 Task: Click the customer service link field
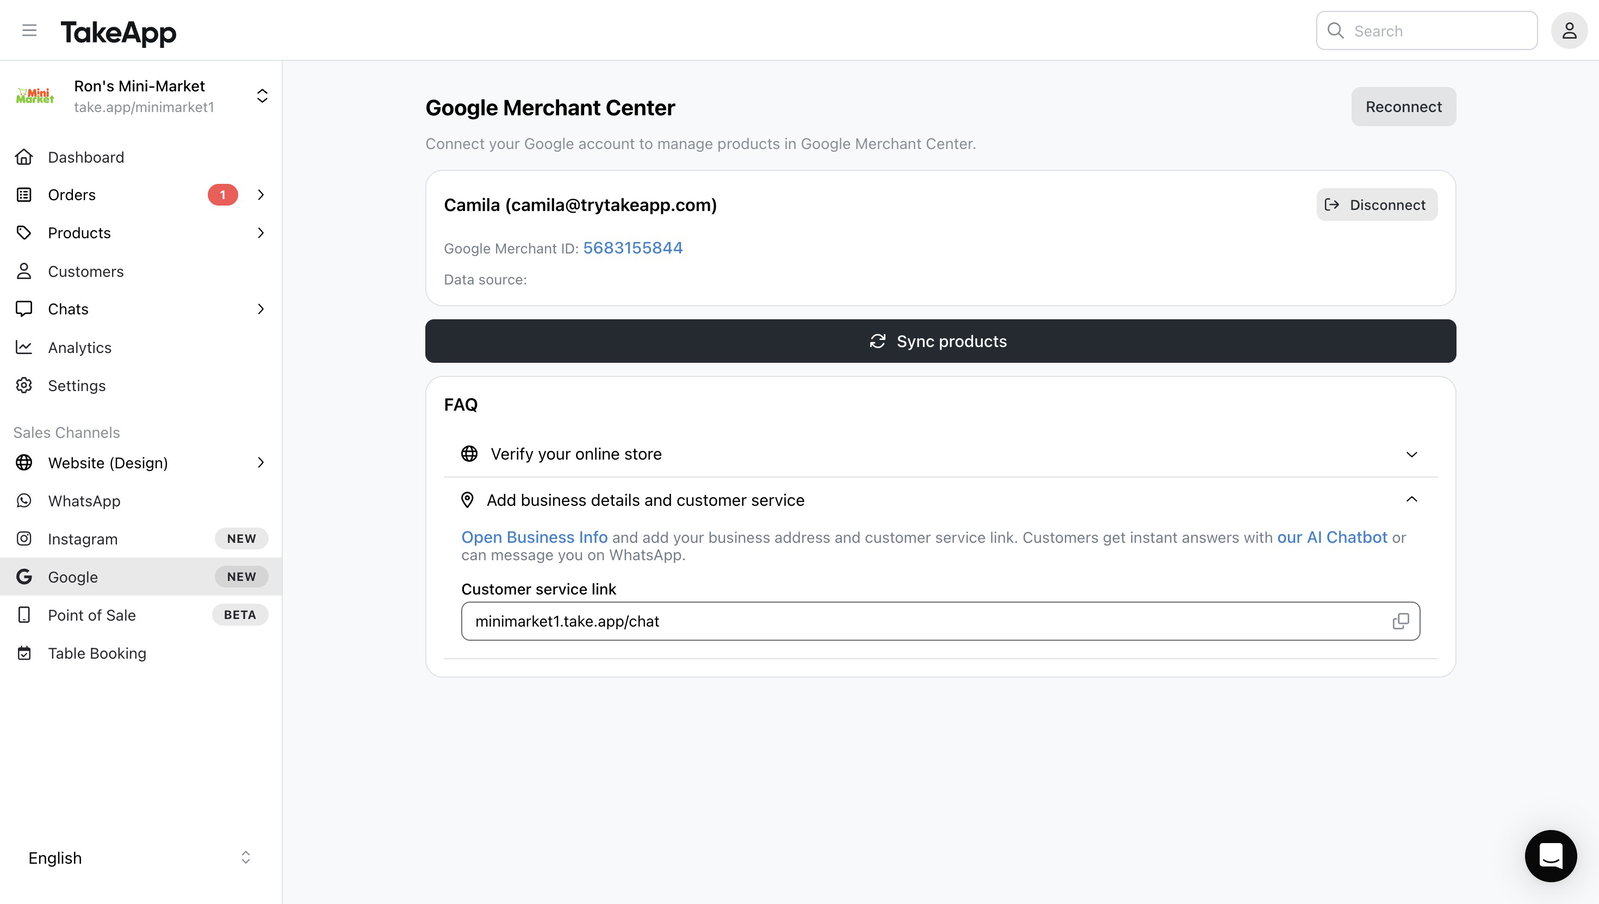(x=940, y=621)
